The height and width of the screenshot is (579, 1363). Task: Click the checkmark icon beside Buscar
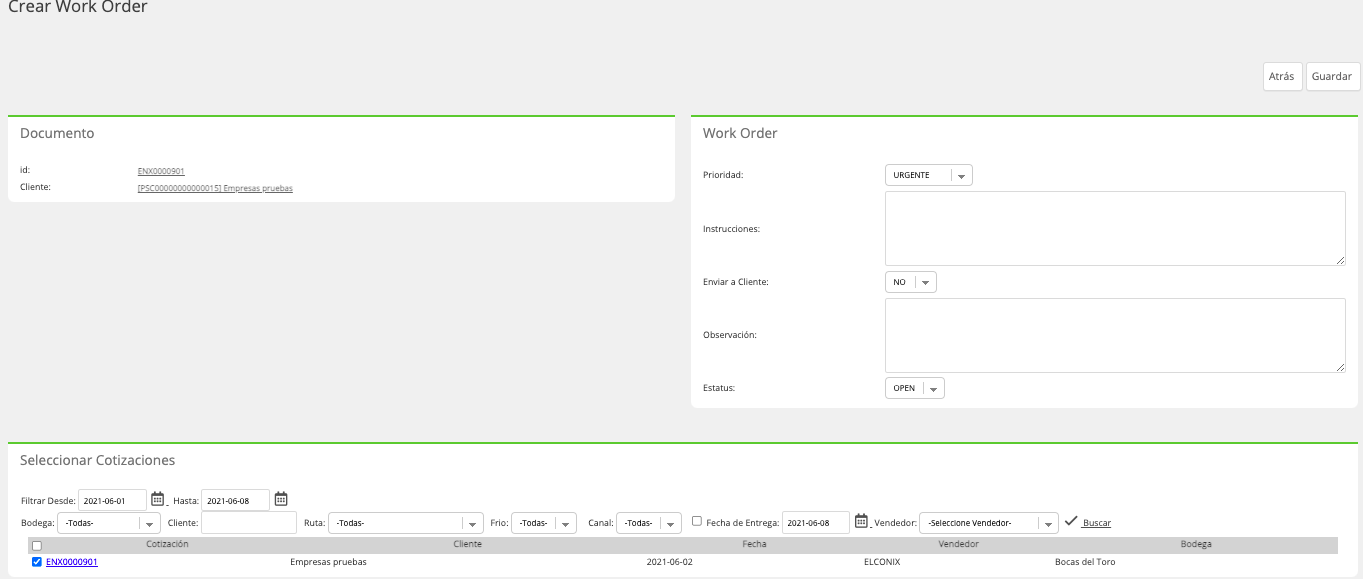pyautogui.click(x=1071, y=521)
